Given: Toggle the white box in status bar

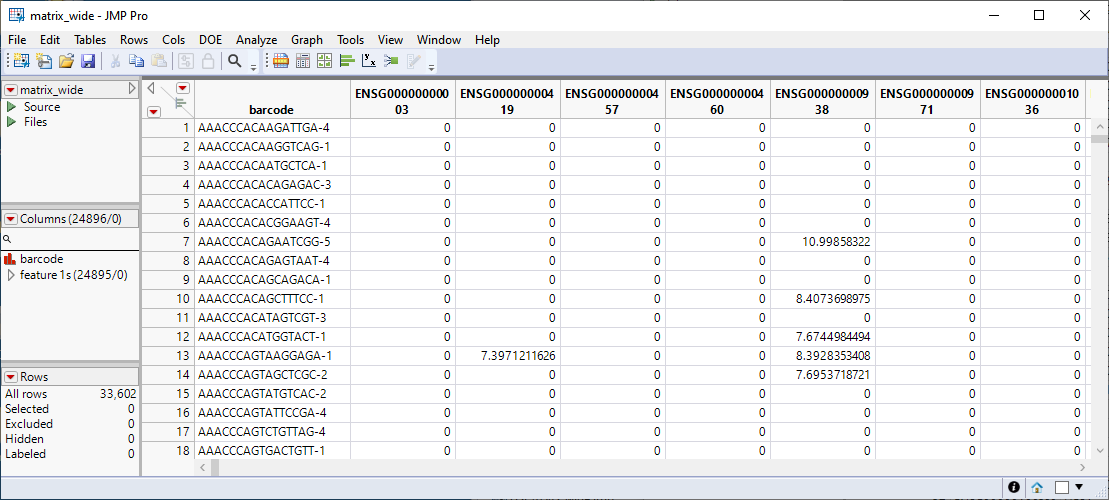Looking at the screenshot, I should point(1061,487).
